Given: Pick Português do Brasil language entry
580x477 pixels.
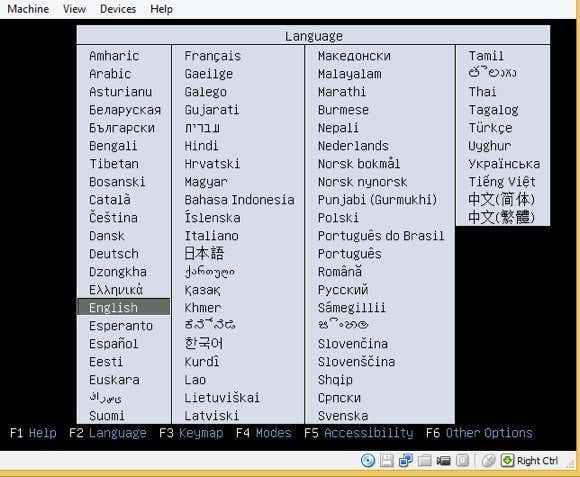Looking at the screenshot, I should pyautogui.click(x=381, y=236).
